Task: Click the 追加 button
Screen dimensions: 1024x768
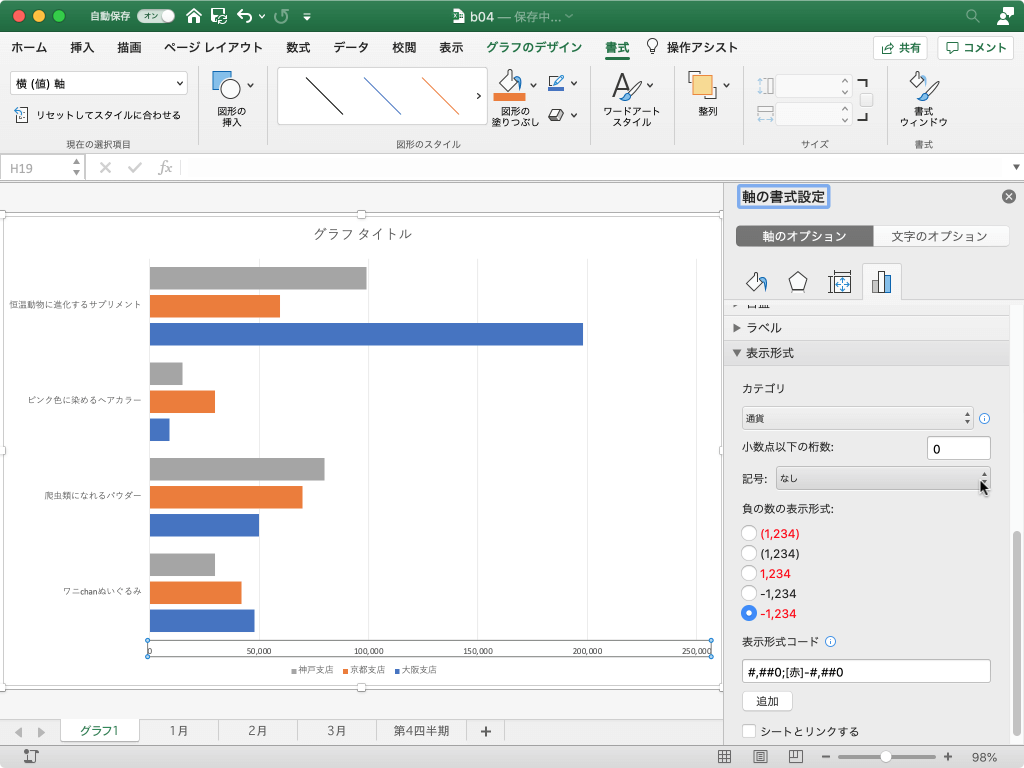Action: click(767, 701)
